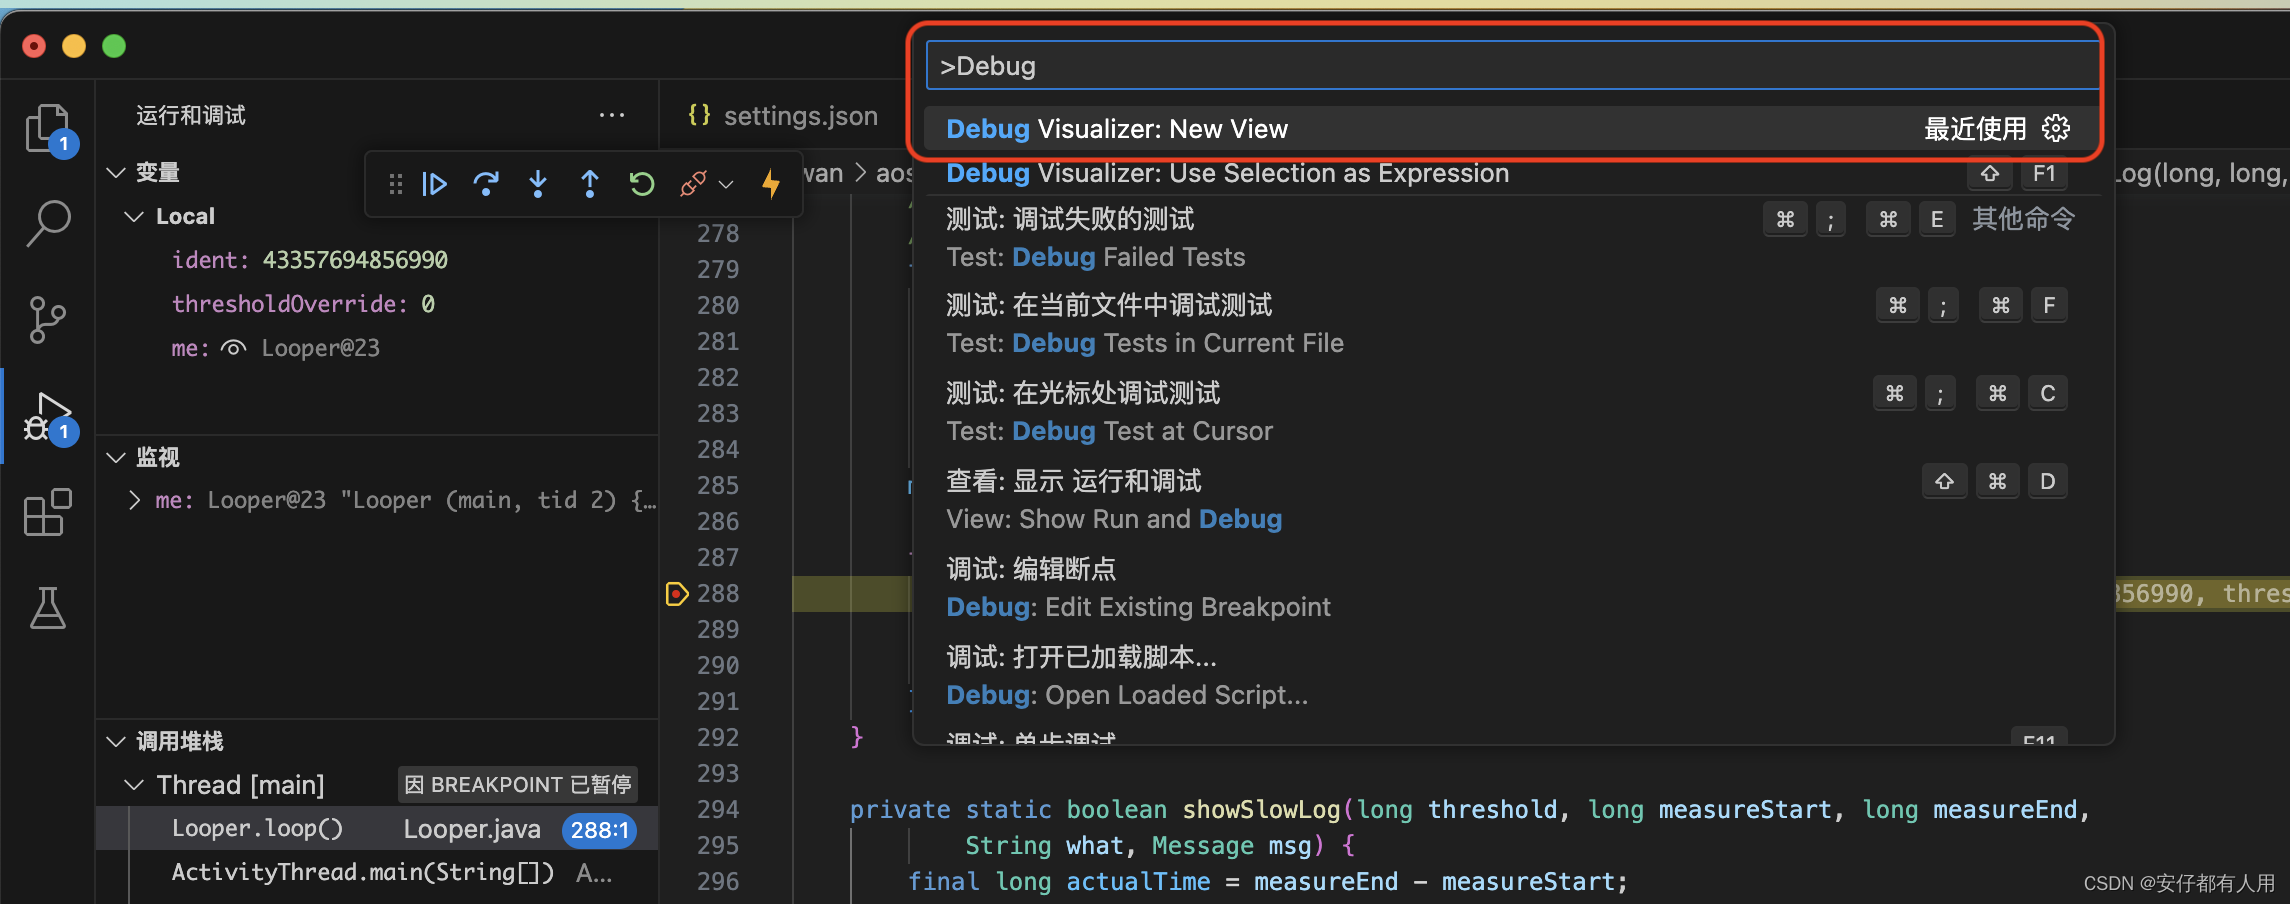Open Run and Debug bug icon
Viewport: 2290px width, 904px height.
click(47, 416)
